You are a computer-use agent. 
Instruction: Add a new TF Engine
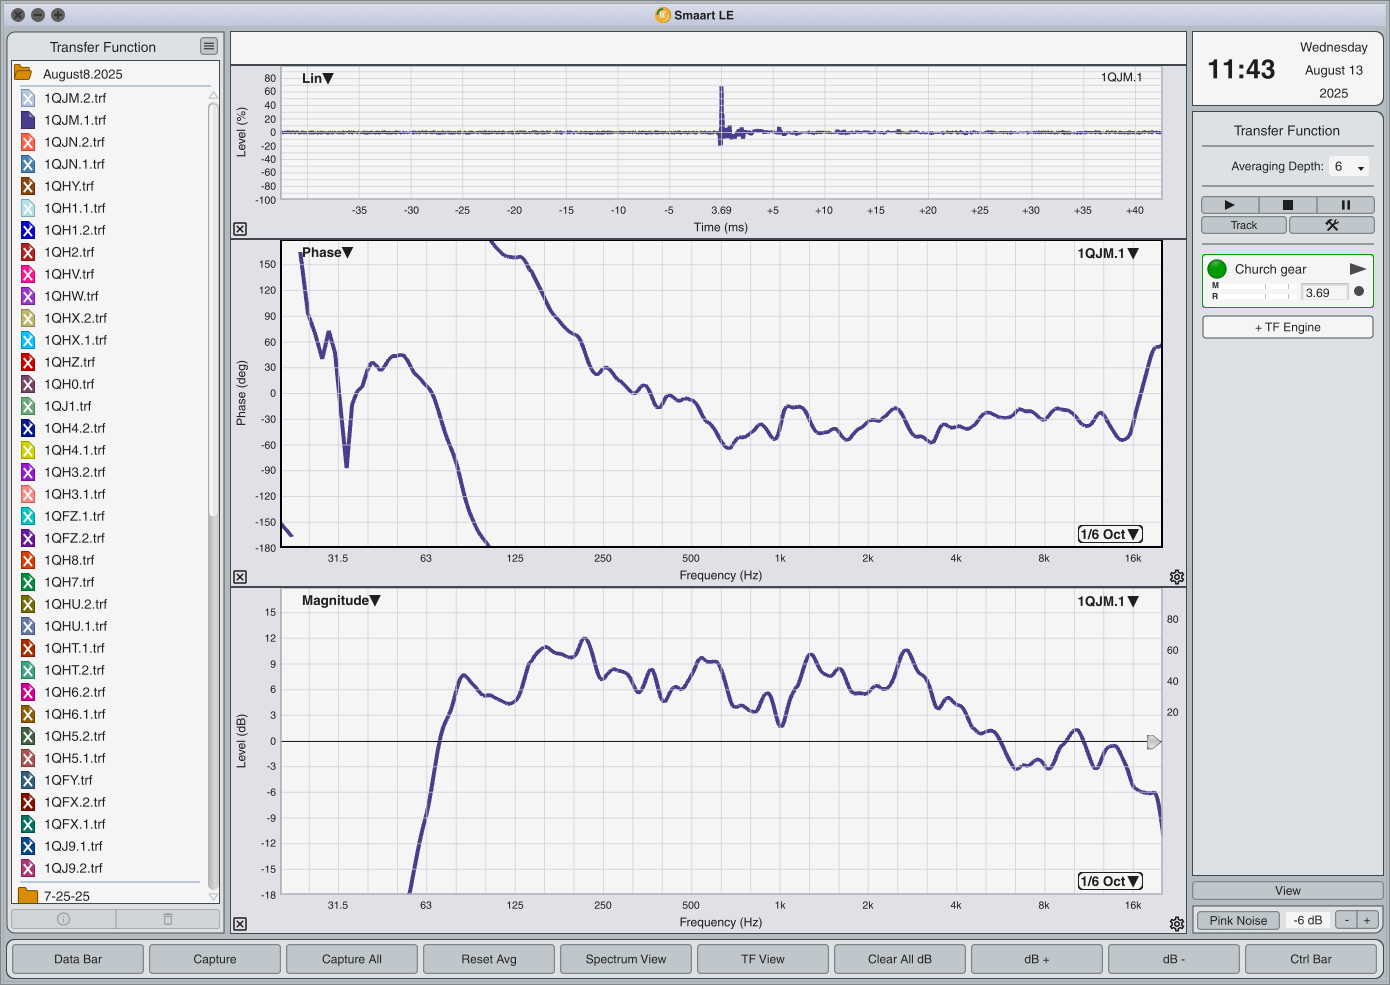pos(1288,327)
